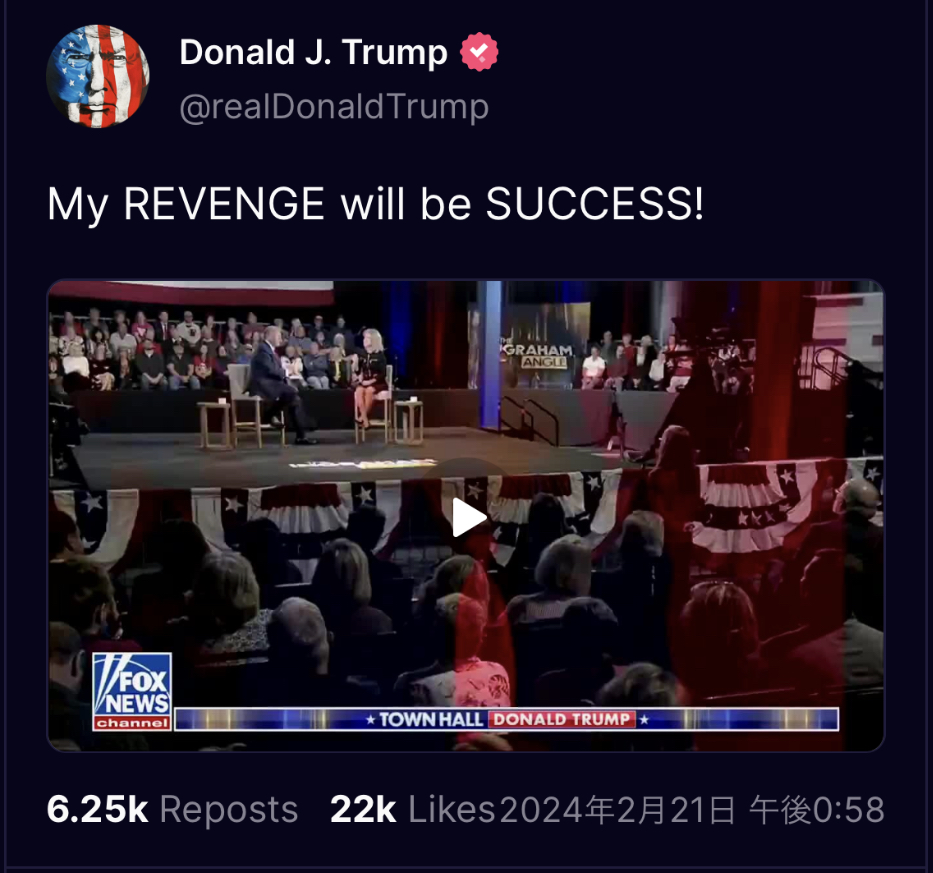Click the red DONALD TRUMP banner label
This screenshot has height=873, width=933.
[x=562, y=719]
